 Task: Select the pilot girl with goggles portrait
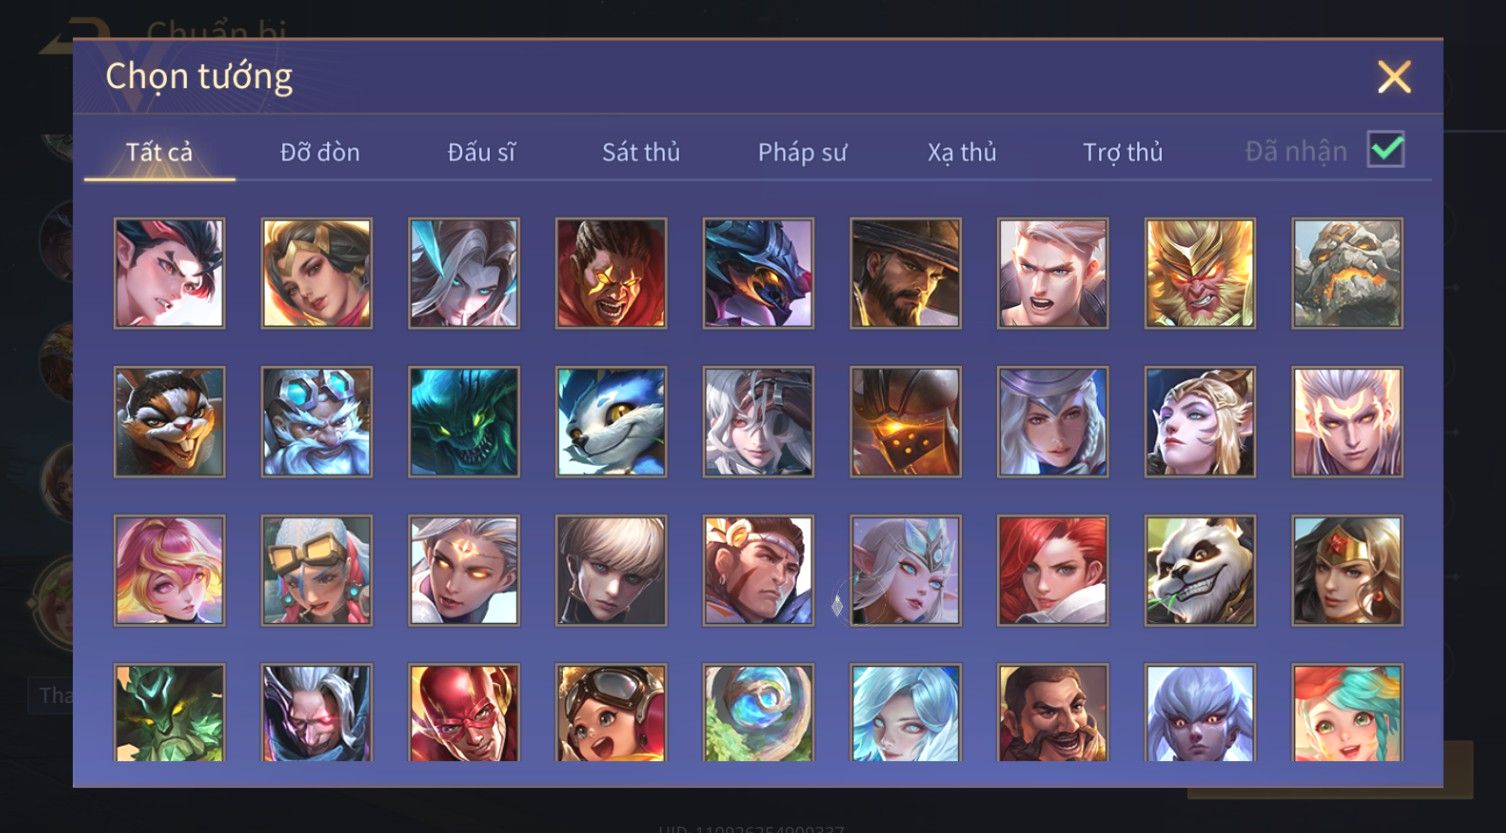click(x=611, y=713)
